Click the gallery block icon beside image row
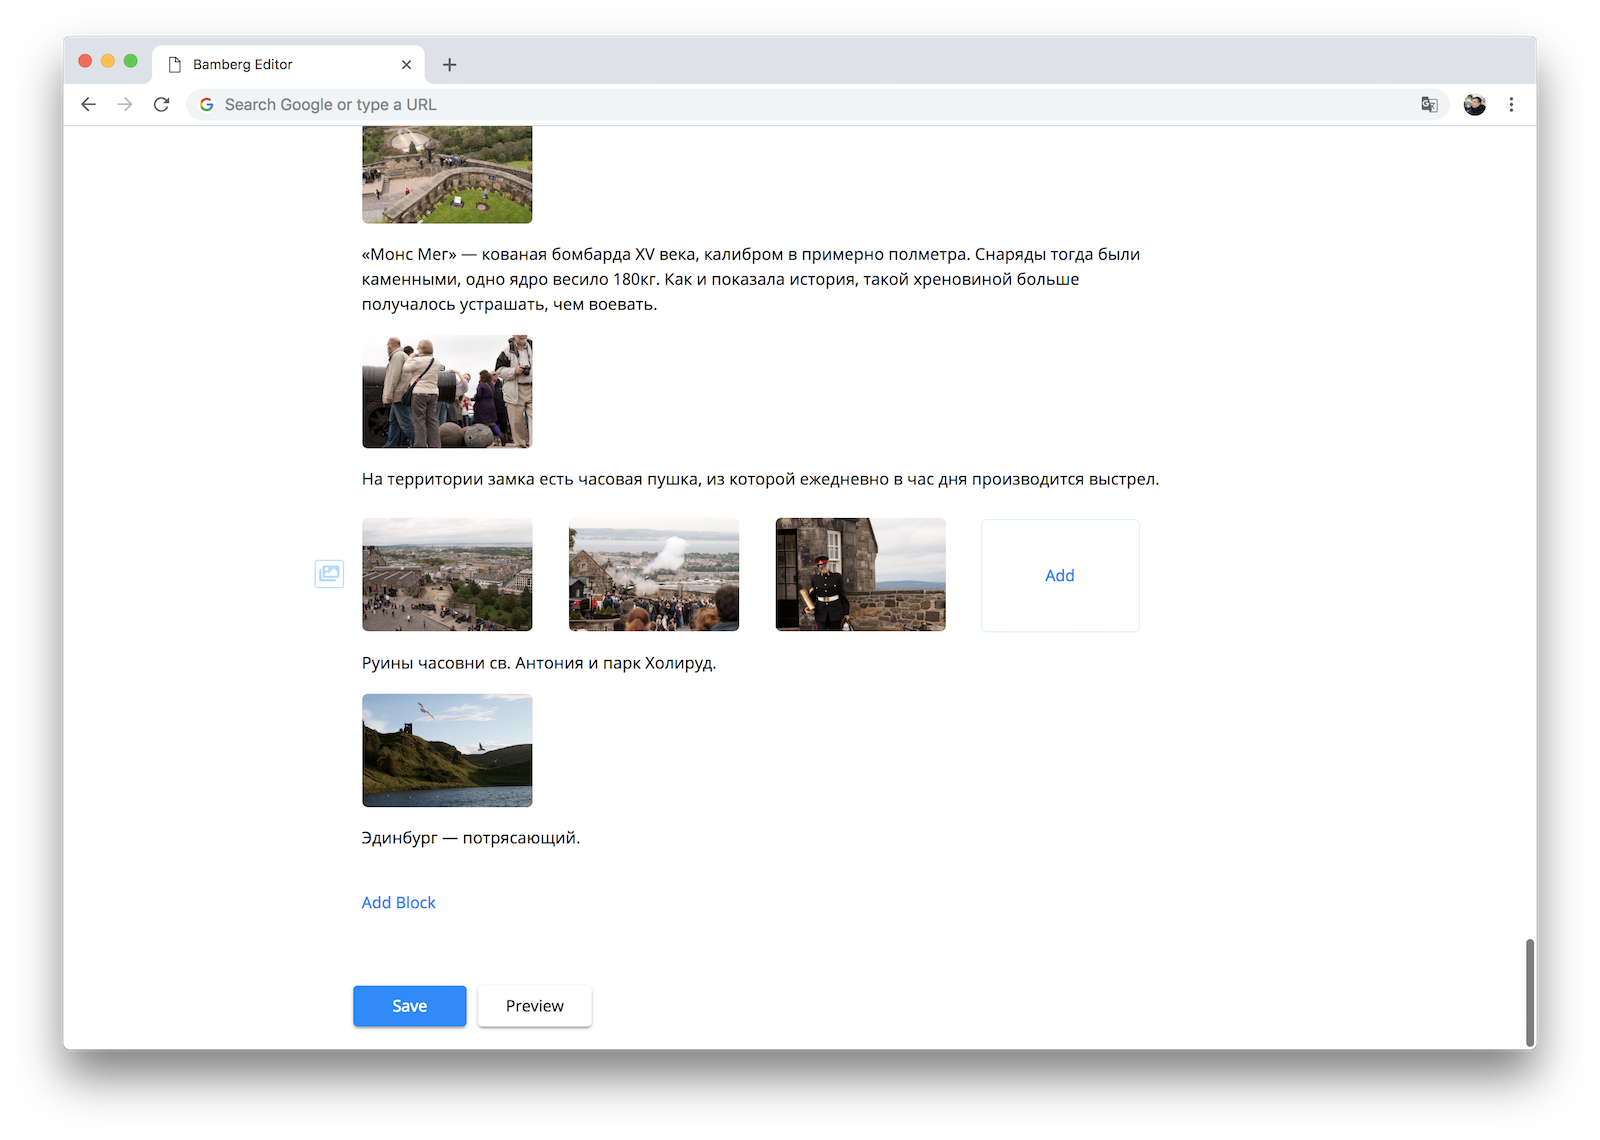Image resolution: width=1600 pixels, height=1140 pixels. pos(329,574)
